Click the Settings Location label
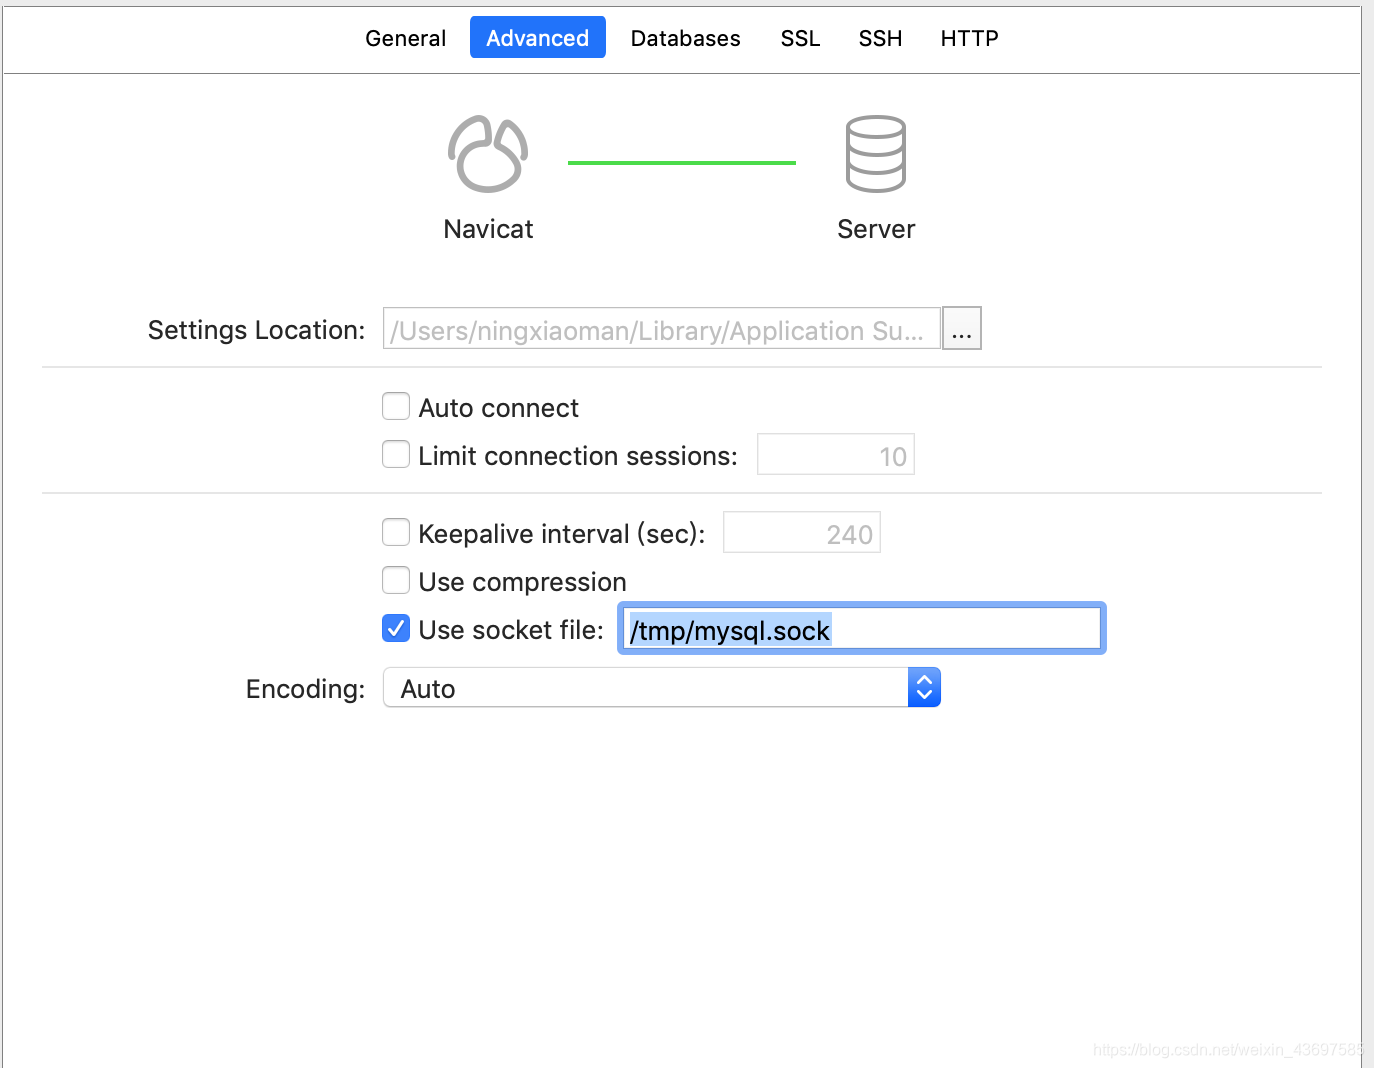The width and height of the screenshot is (1374, 1068). (256, 330)
